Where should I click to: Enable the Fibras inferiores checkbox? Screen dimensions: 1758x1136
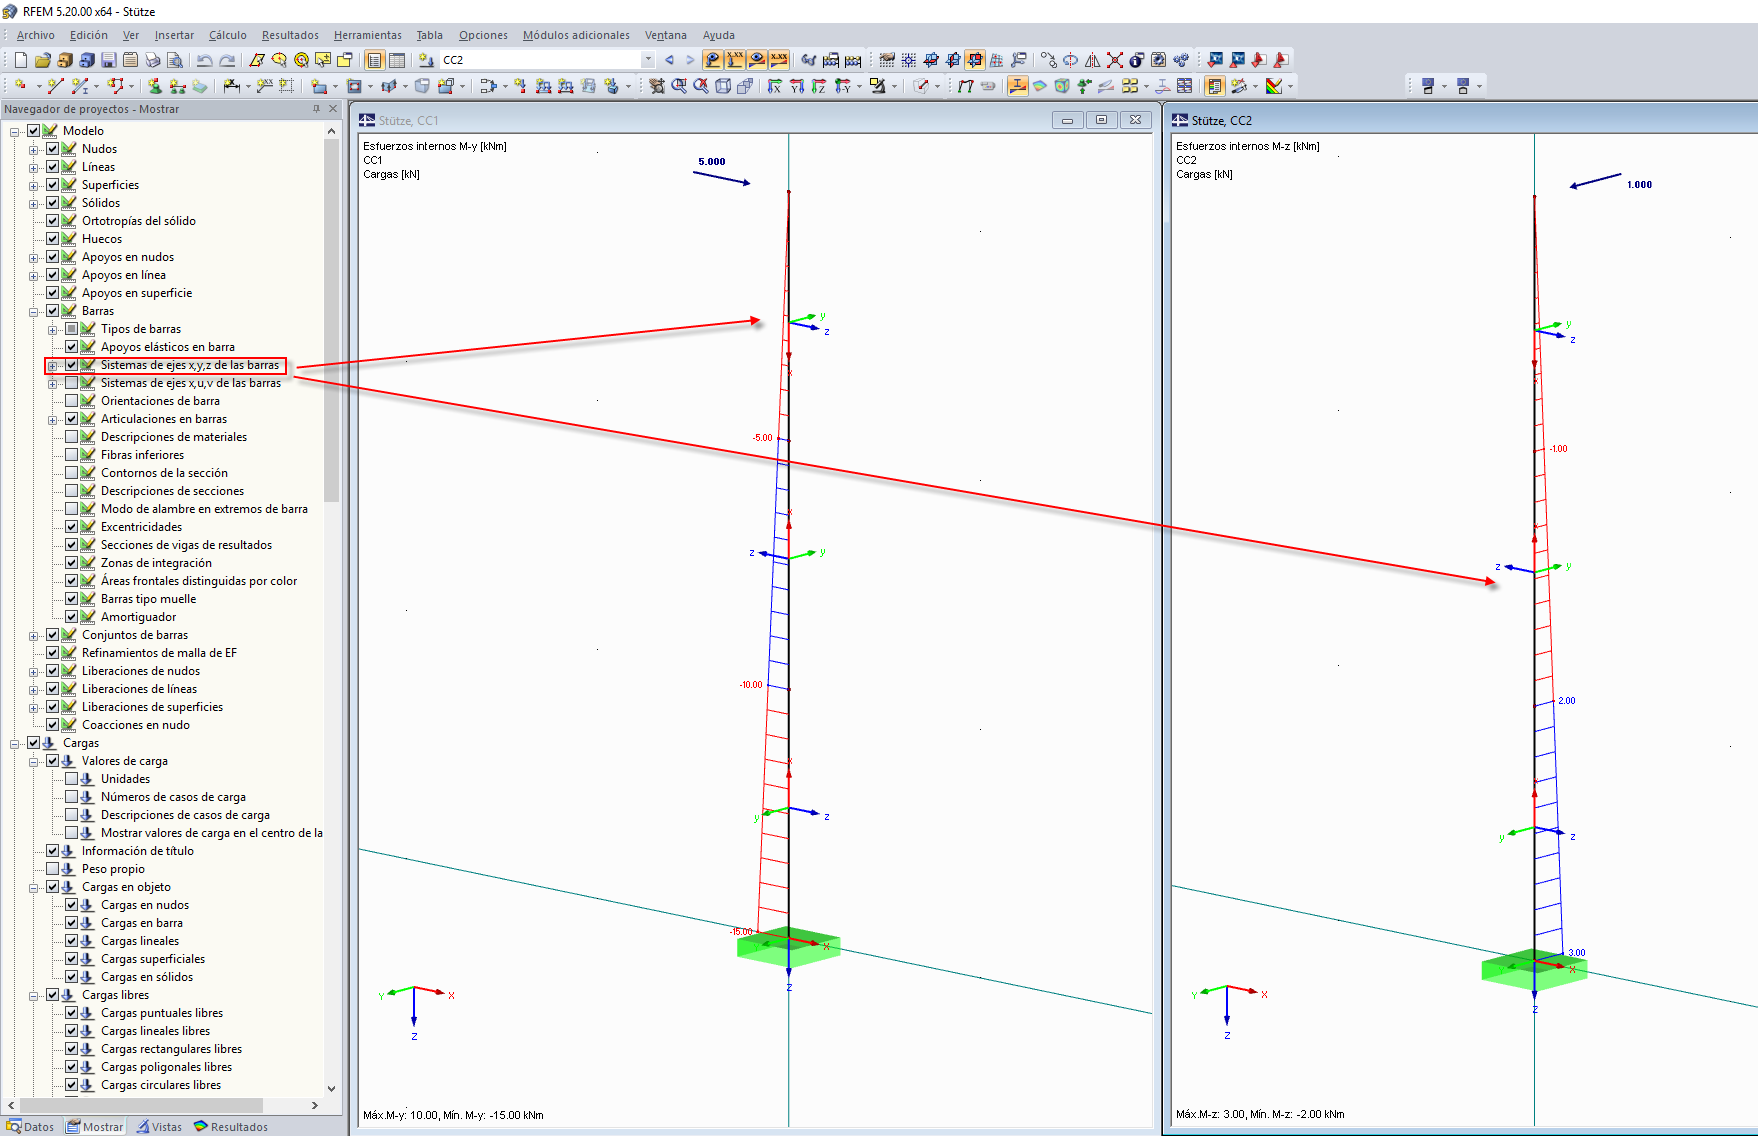point(72,455)
